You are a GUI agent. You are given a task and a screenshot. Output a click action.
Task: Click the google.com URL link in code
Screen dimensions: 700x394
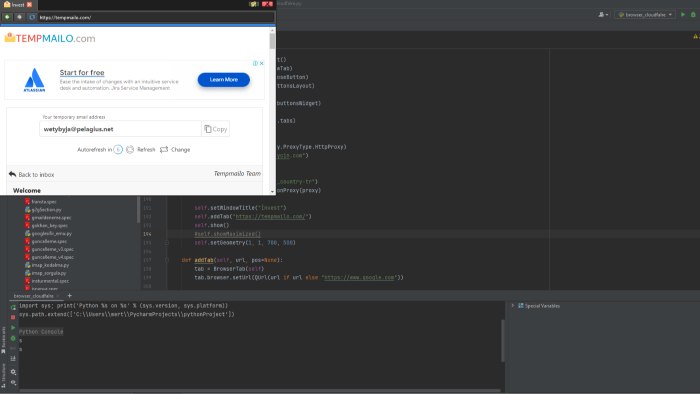pos(359,278)
